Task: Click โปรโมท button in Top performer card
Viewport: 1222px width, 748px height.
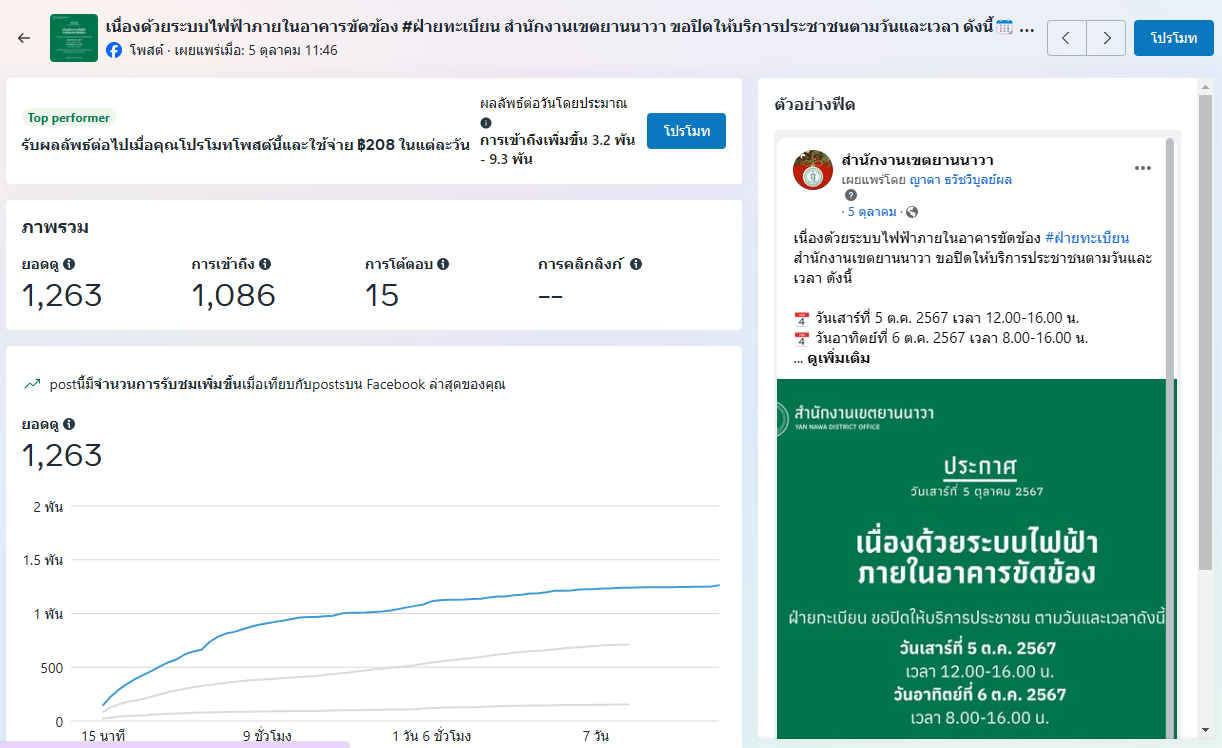Action: point(686,131)
